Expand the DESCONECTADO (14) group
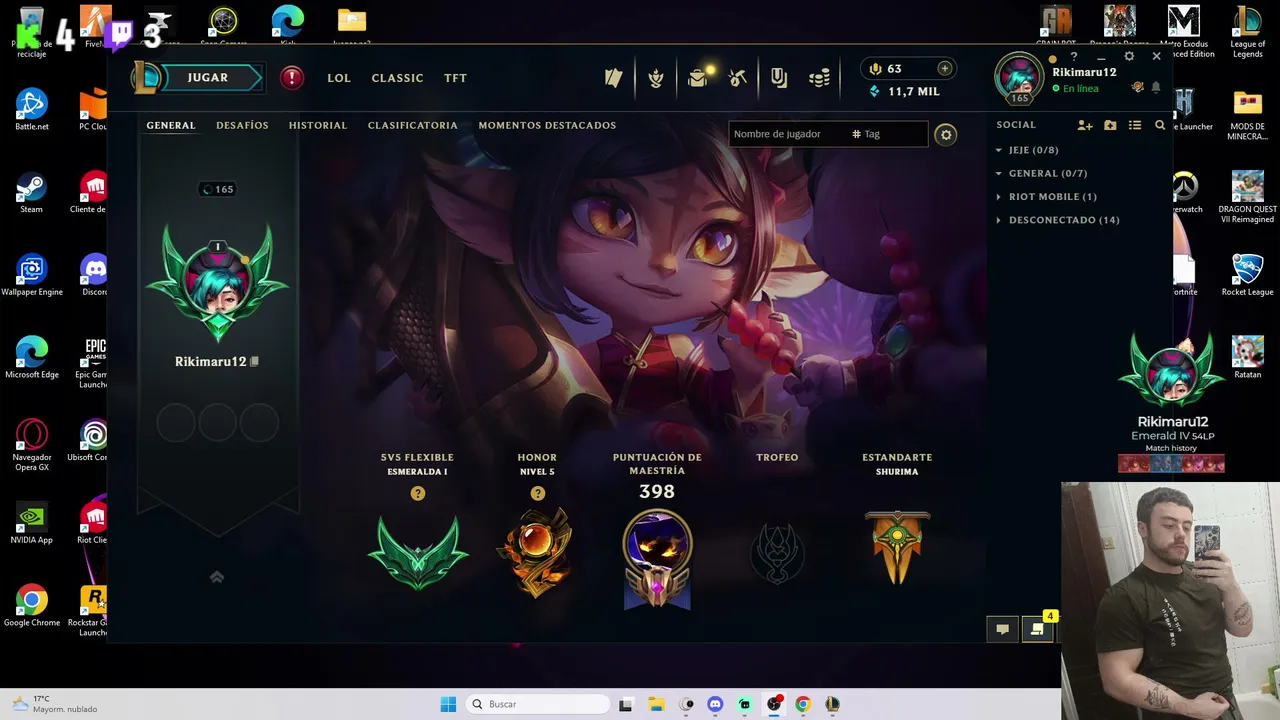This screenshot has height=720, width=1280. coord(1057,220)
